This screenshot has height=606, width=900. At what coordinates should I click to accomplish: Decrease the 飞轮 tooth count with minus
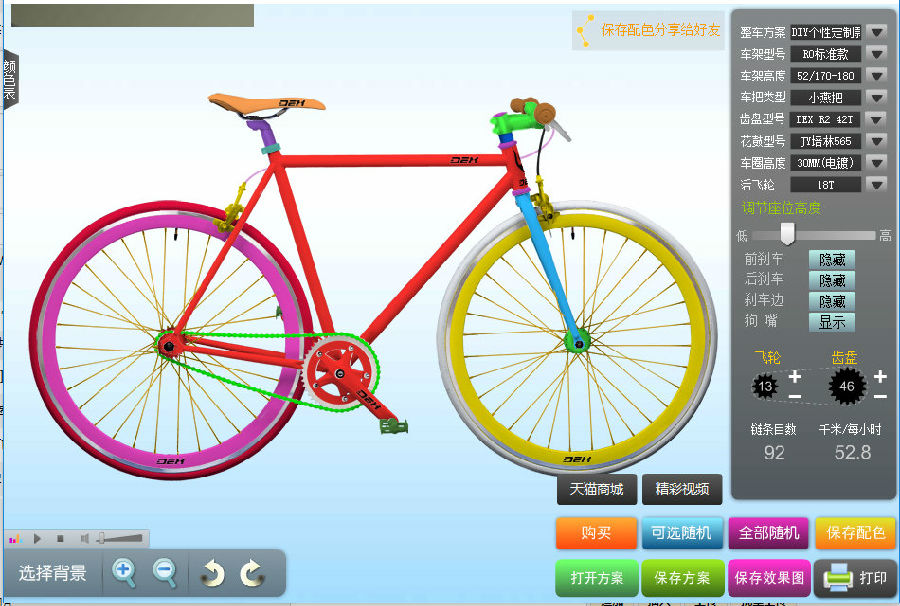coord(795,397)
